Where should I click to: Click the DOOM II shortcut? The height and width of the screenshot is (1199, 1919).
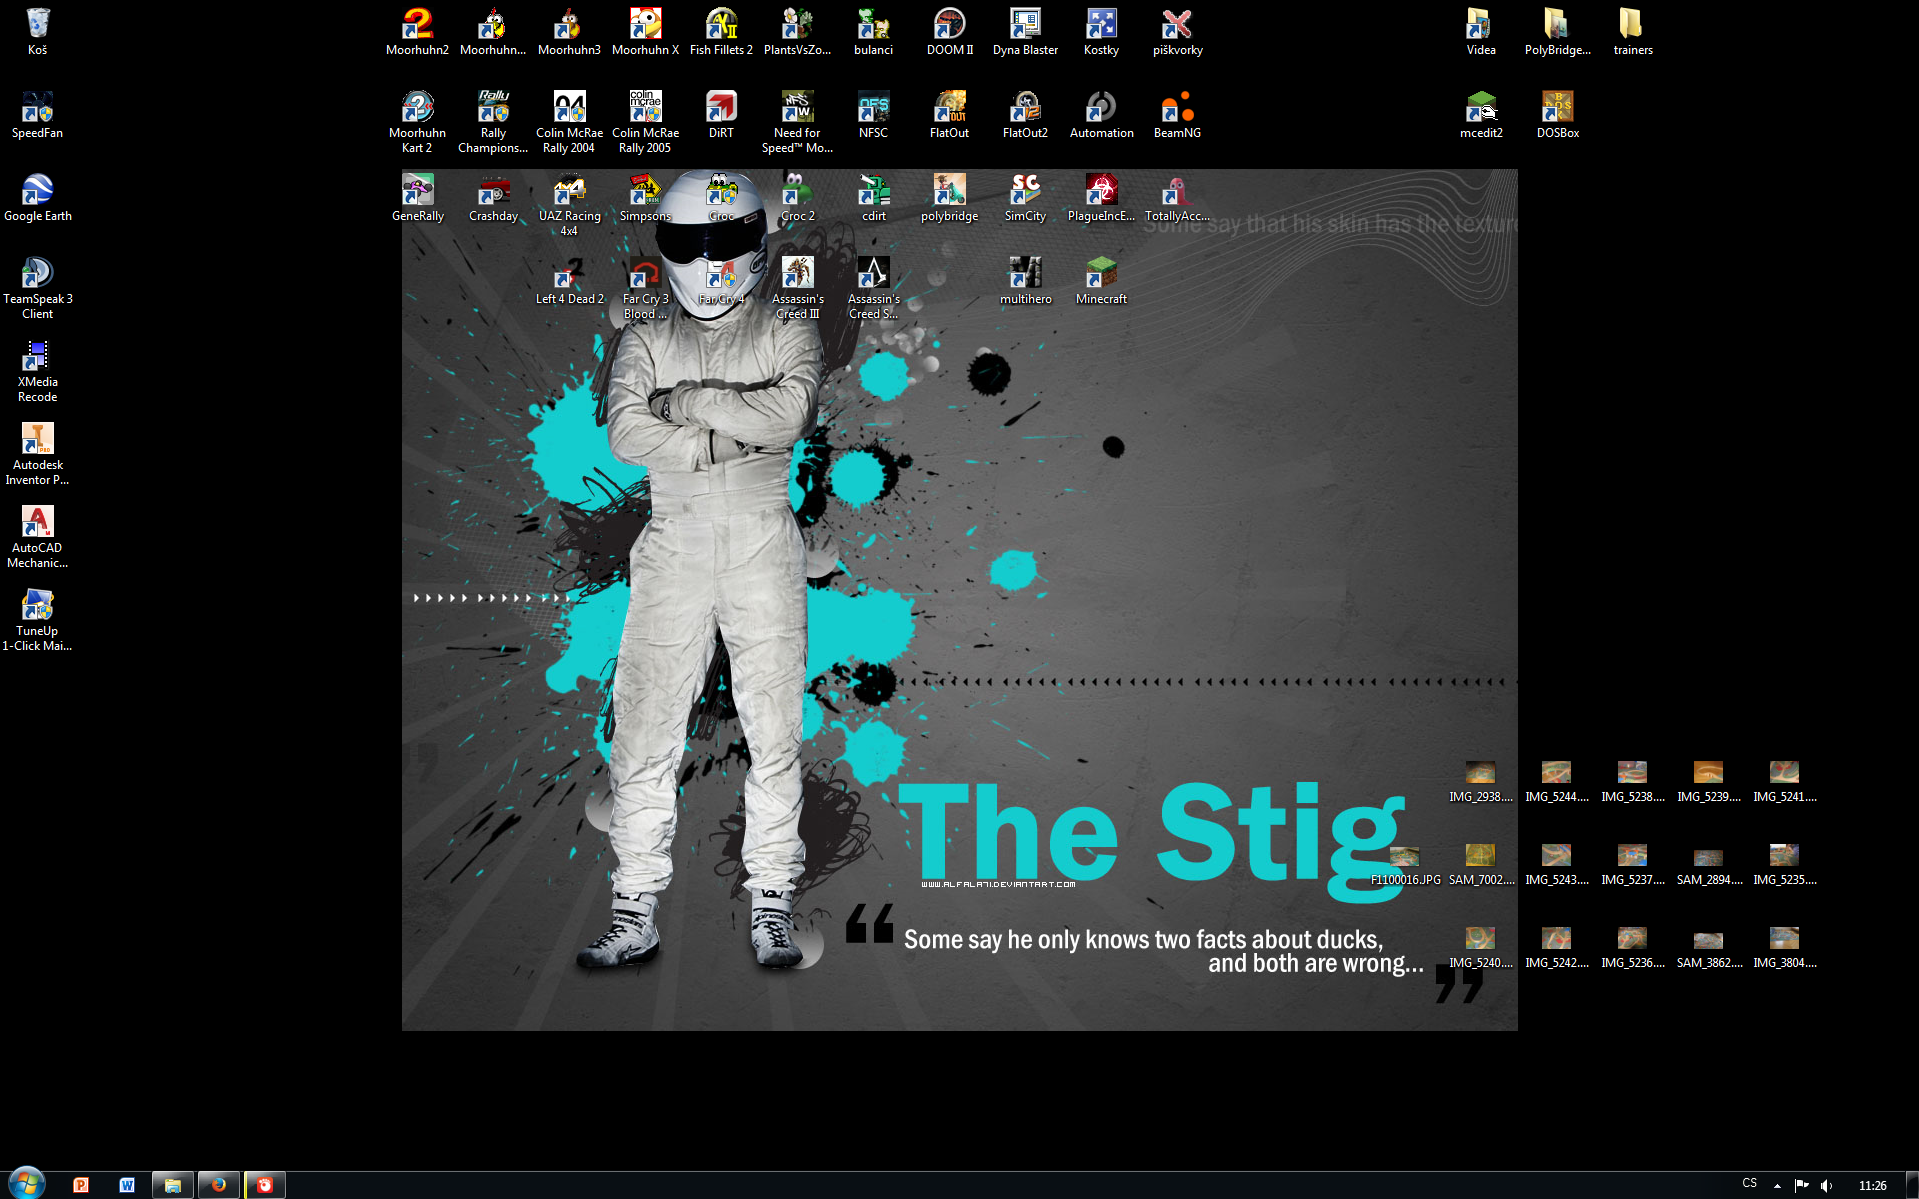[949, 32]
